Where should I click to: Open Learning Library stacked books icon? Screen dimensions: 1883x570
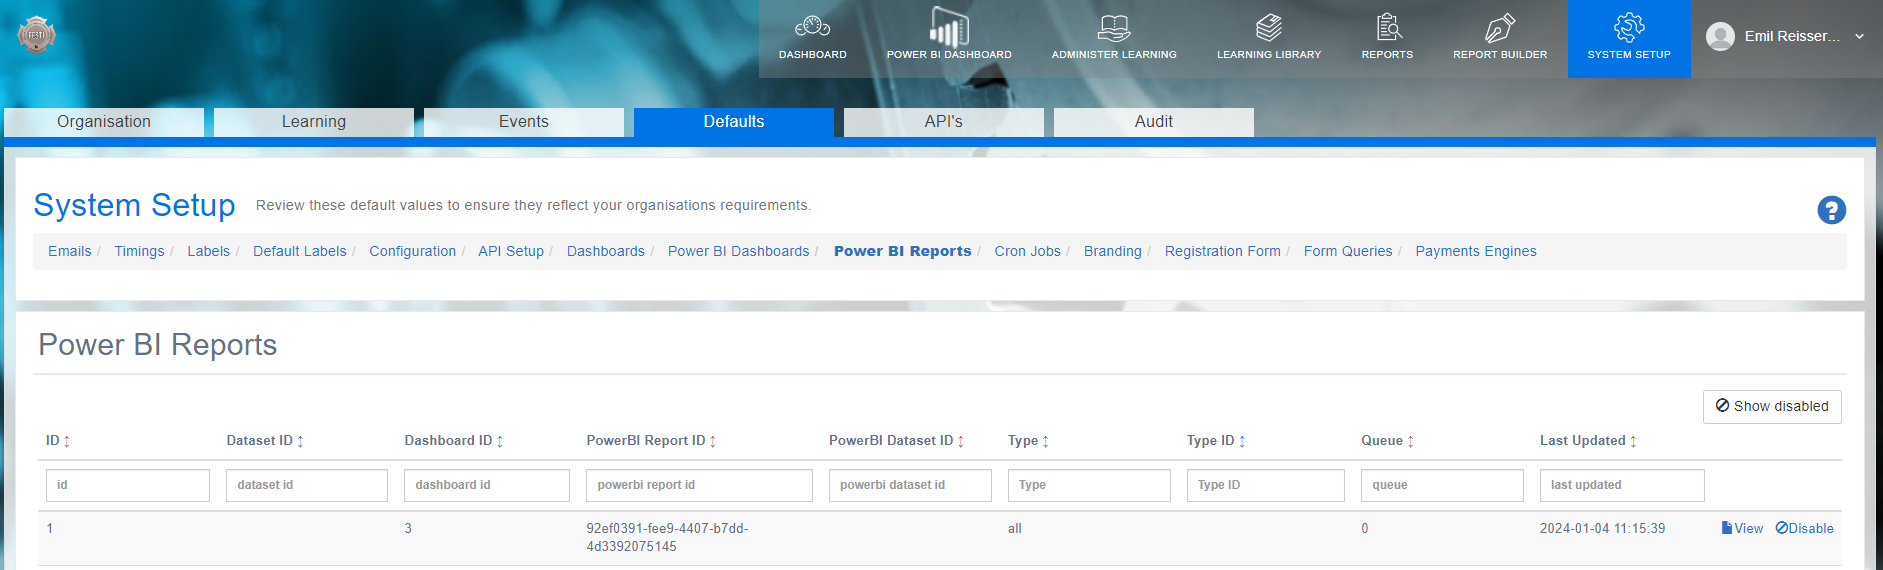point(1269,27)
